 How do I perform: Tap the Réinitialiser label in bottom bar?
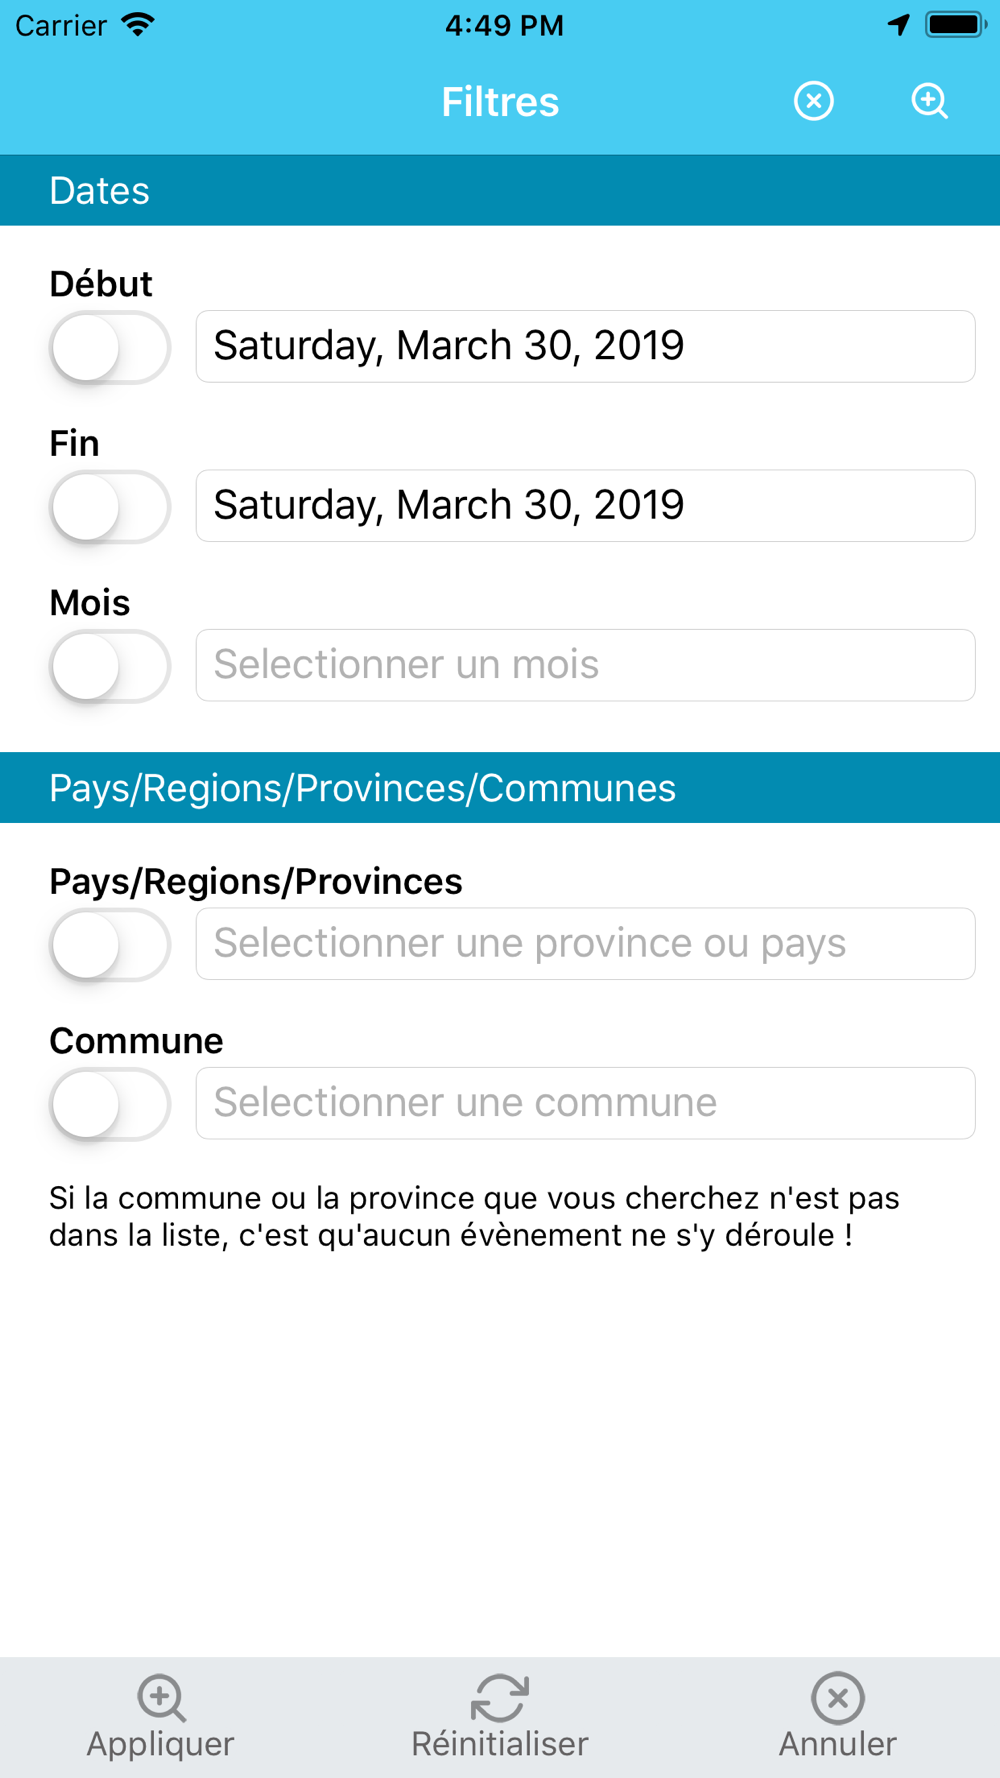click(500, 1744)
